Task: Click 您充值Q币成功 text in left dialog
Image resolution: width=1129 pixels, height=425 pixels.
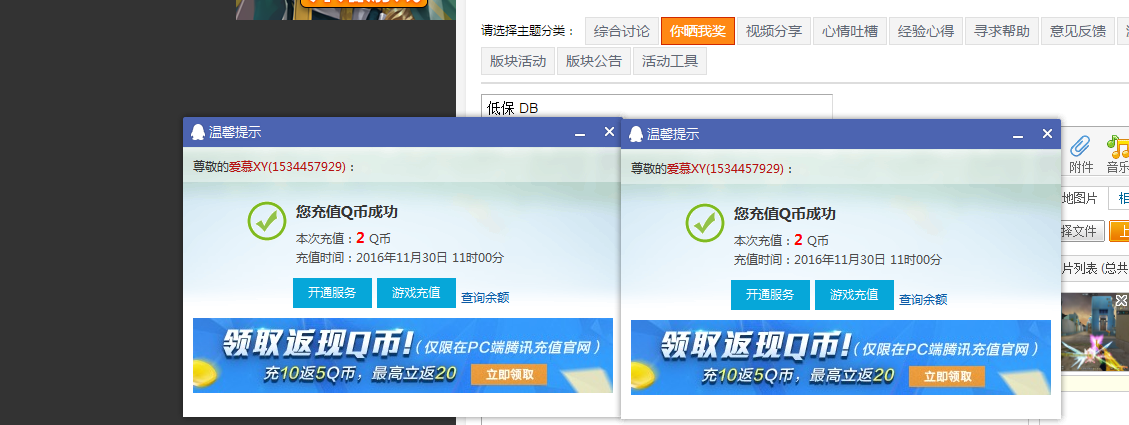Action: (346, 212)
